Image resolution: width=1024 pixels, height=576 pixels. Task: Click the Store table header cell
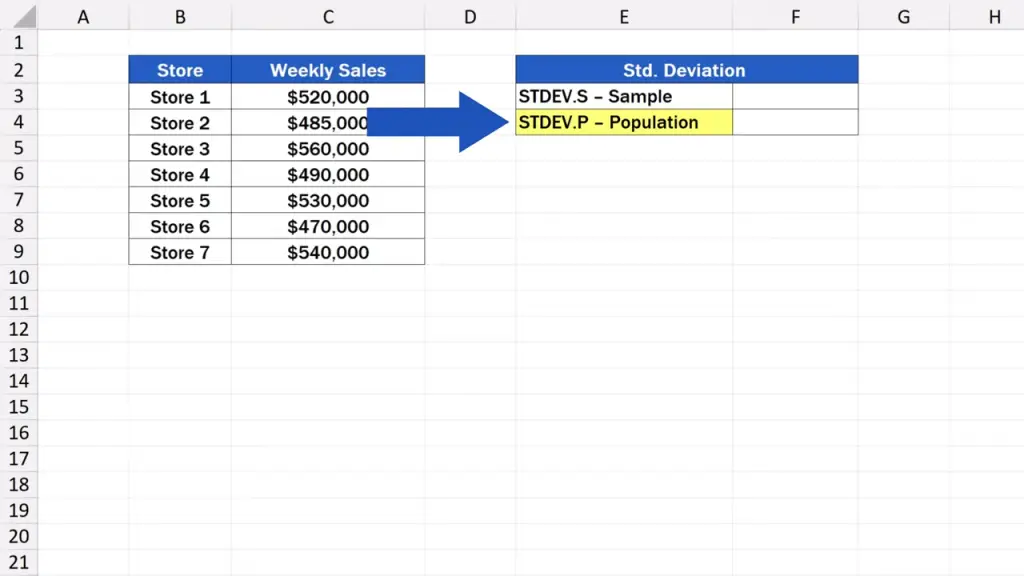[x=180, y=70]
